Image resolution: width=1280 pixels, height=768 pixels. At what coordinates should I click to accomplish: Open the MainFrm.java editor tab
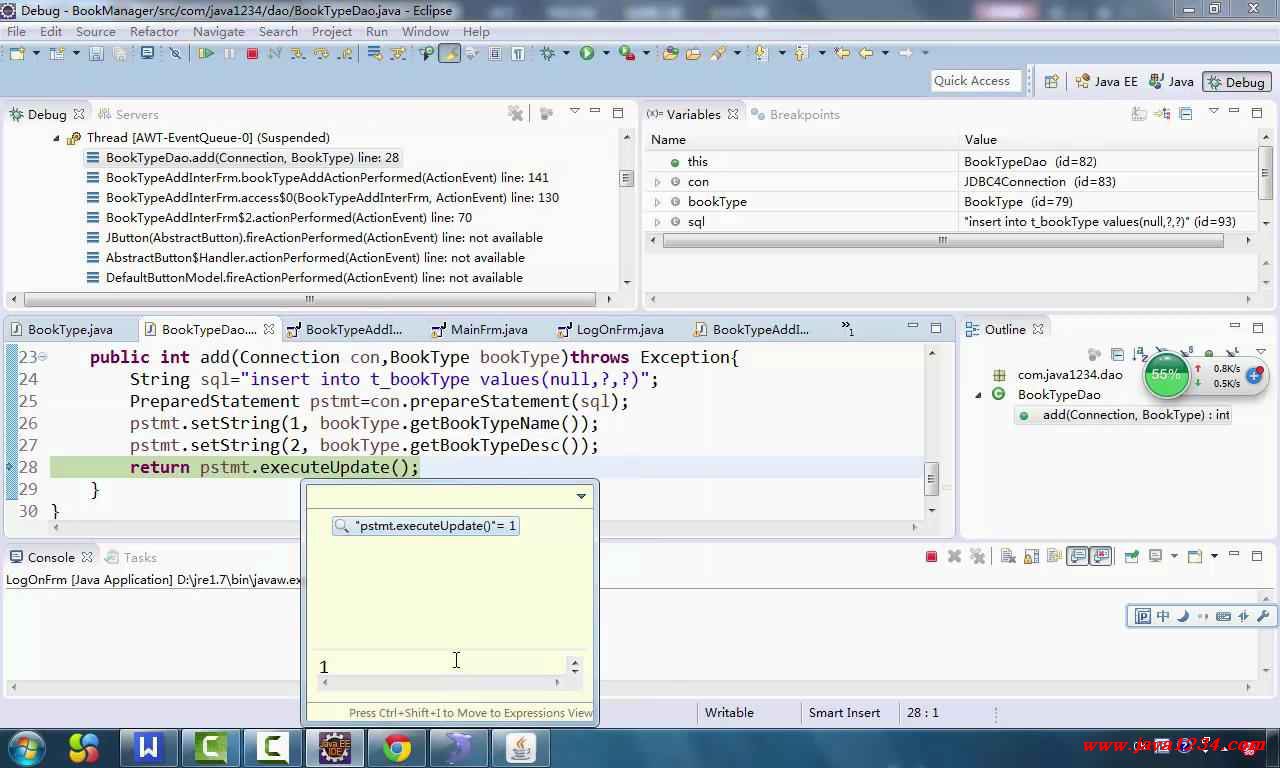(480, 329)
